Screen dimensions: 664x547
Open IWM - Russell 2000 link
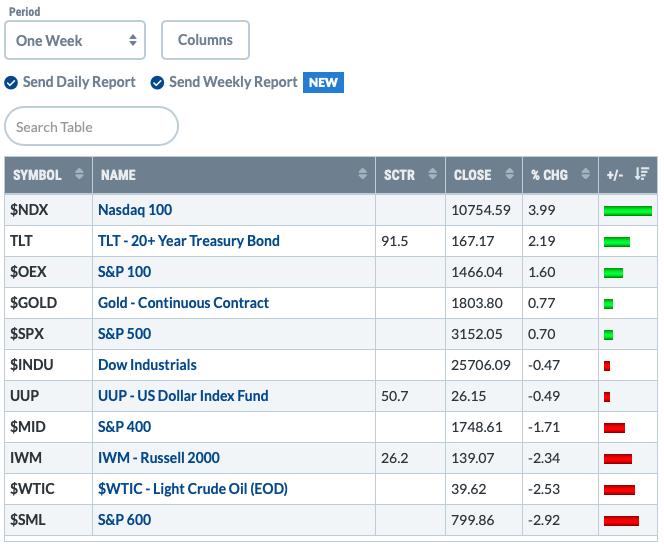(158, 458)
